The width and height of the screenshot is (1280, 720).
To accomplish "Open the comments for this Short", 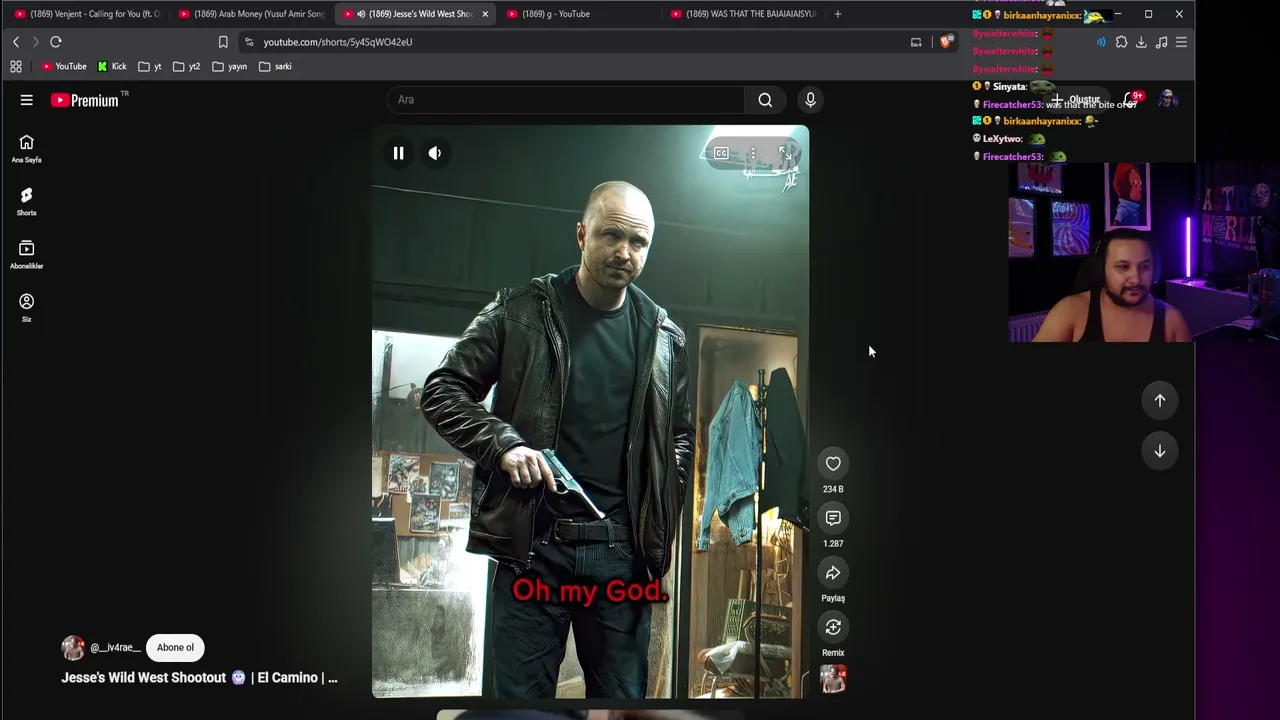I will [833, 518].
